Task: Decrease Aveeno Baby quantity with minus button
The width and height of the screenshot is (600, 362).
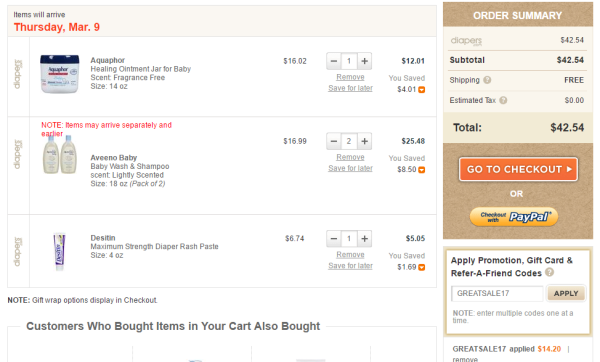Action: (334, 141)
